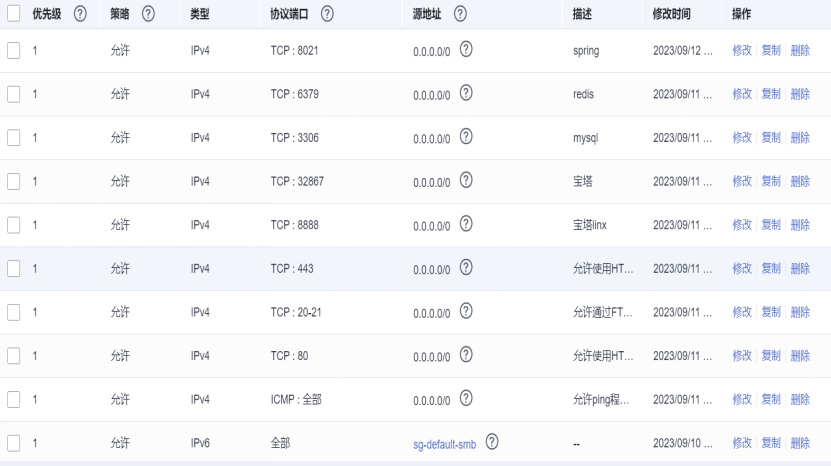
Task: Click 删除 for the TCP : 6379 redis rule
Action: tap(800, 94)
